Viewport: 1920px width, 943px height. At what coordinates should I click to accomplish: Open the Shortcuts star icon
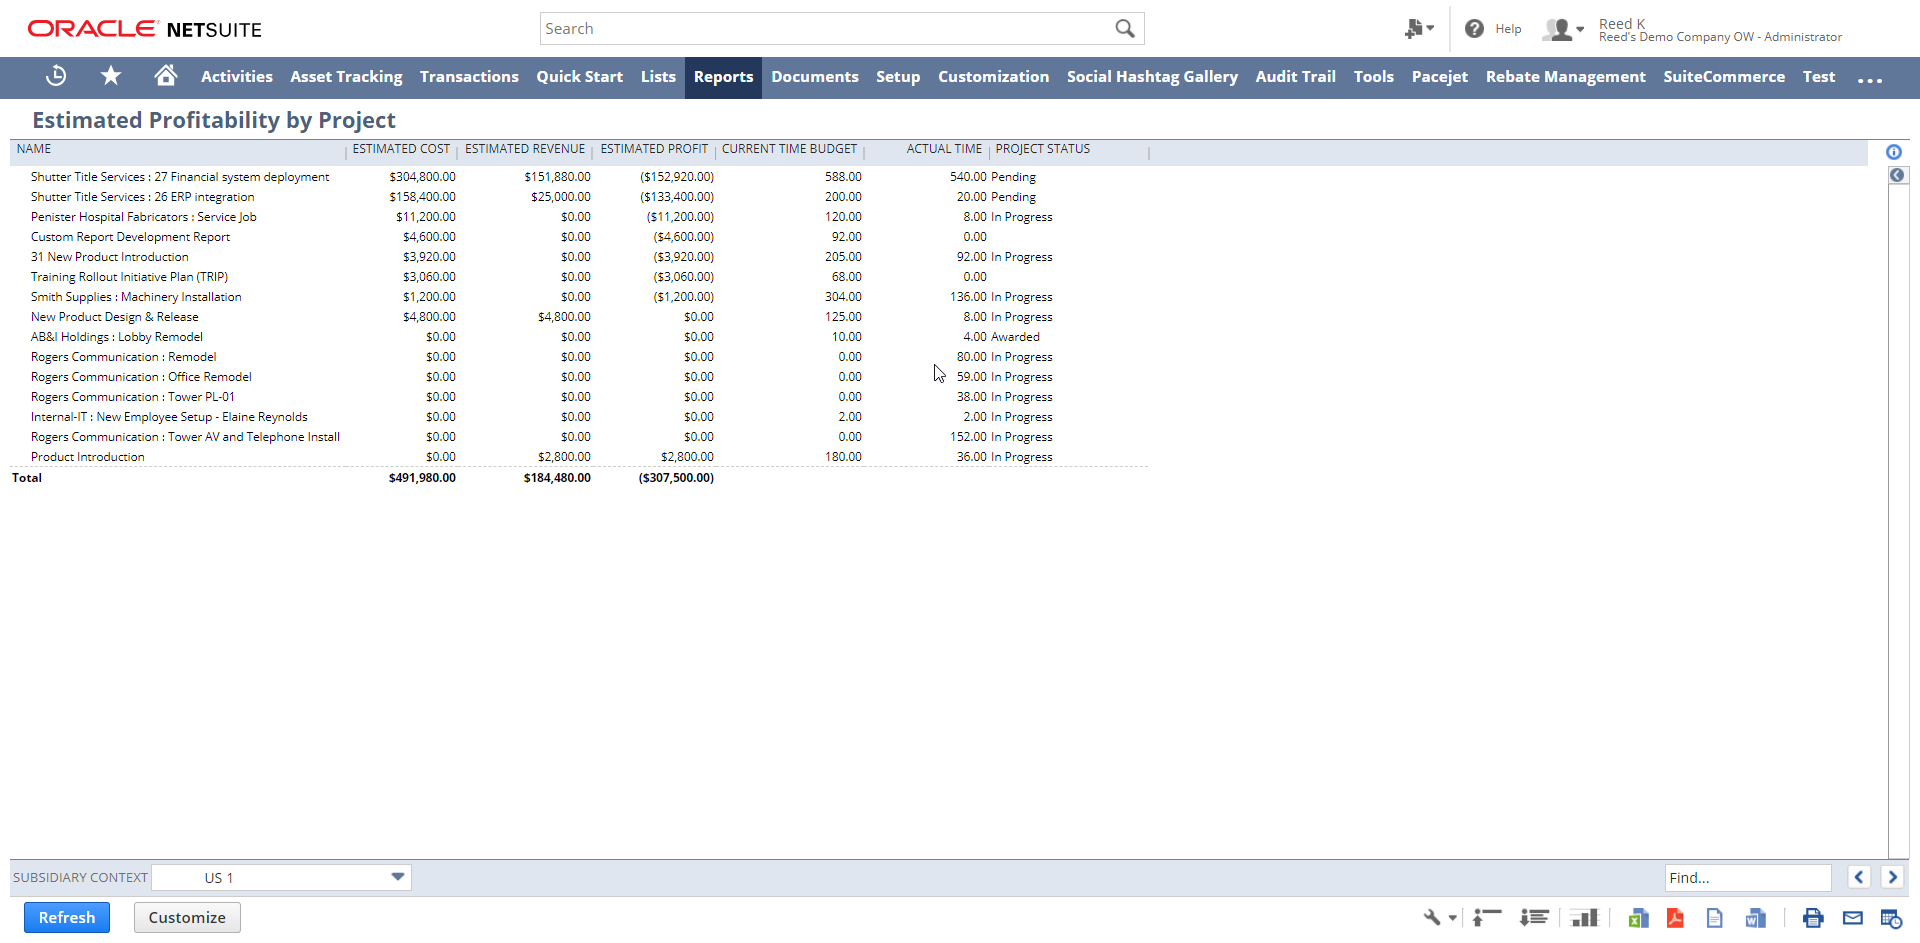111,76
